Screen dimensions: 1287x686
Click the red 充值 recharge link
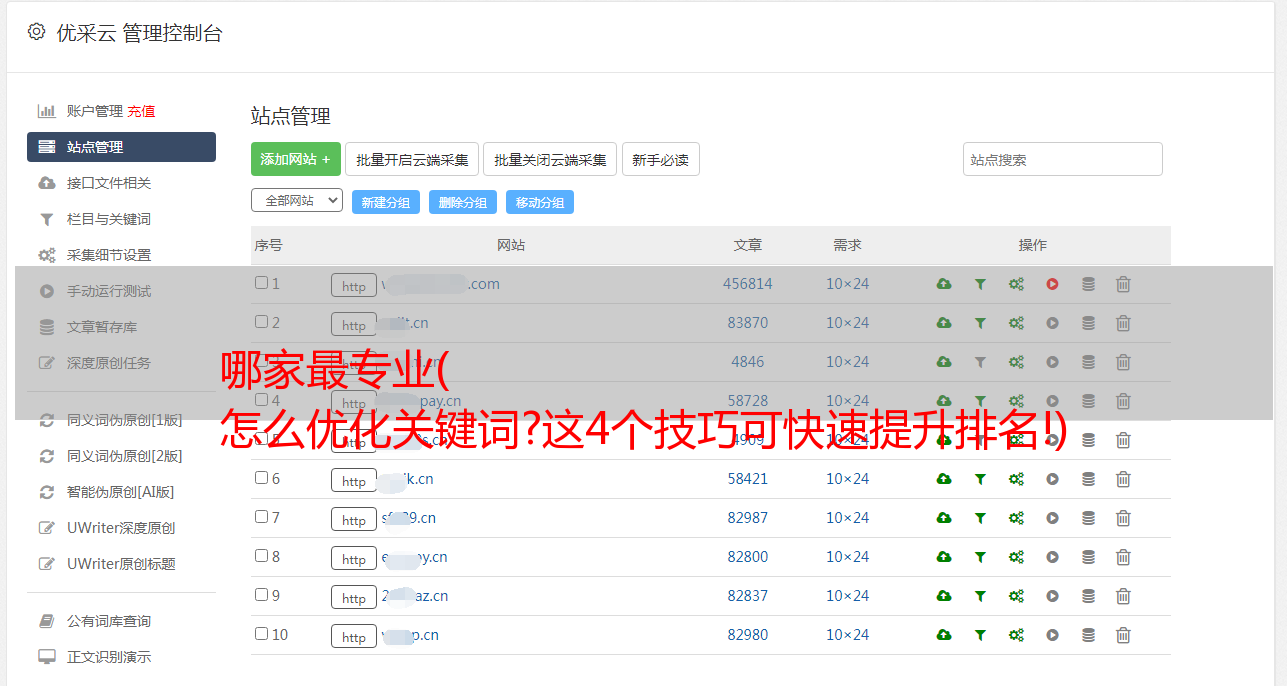pos(141,111)
